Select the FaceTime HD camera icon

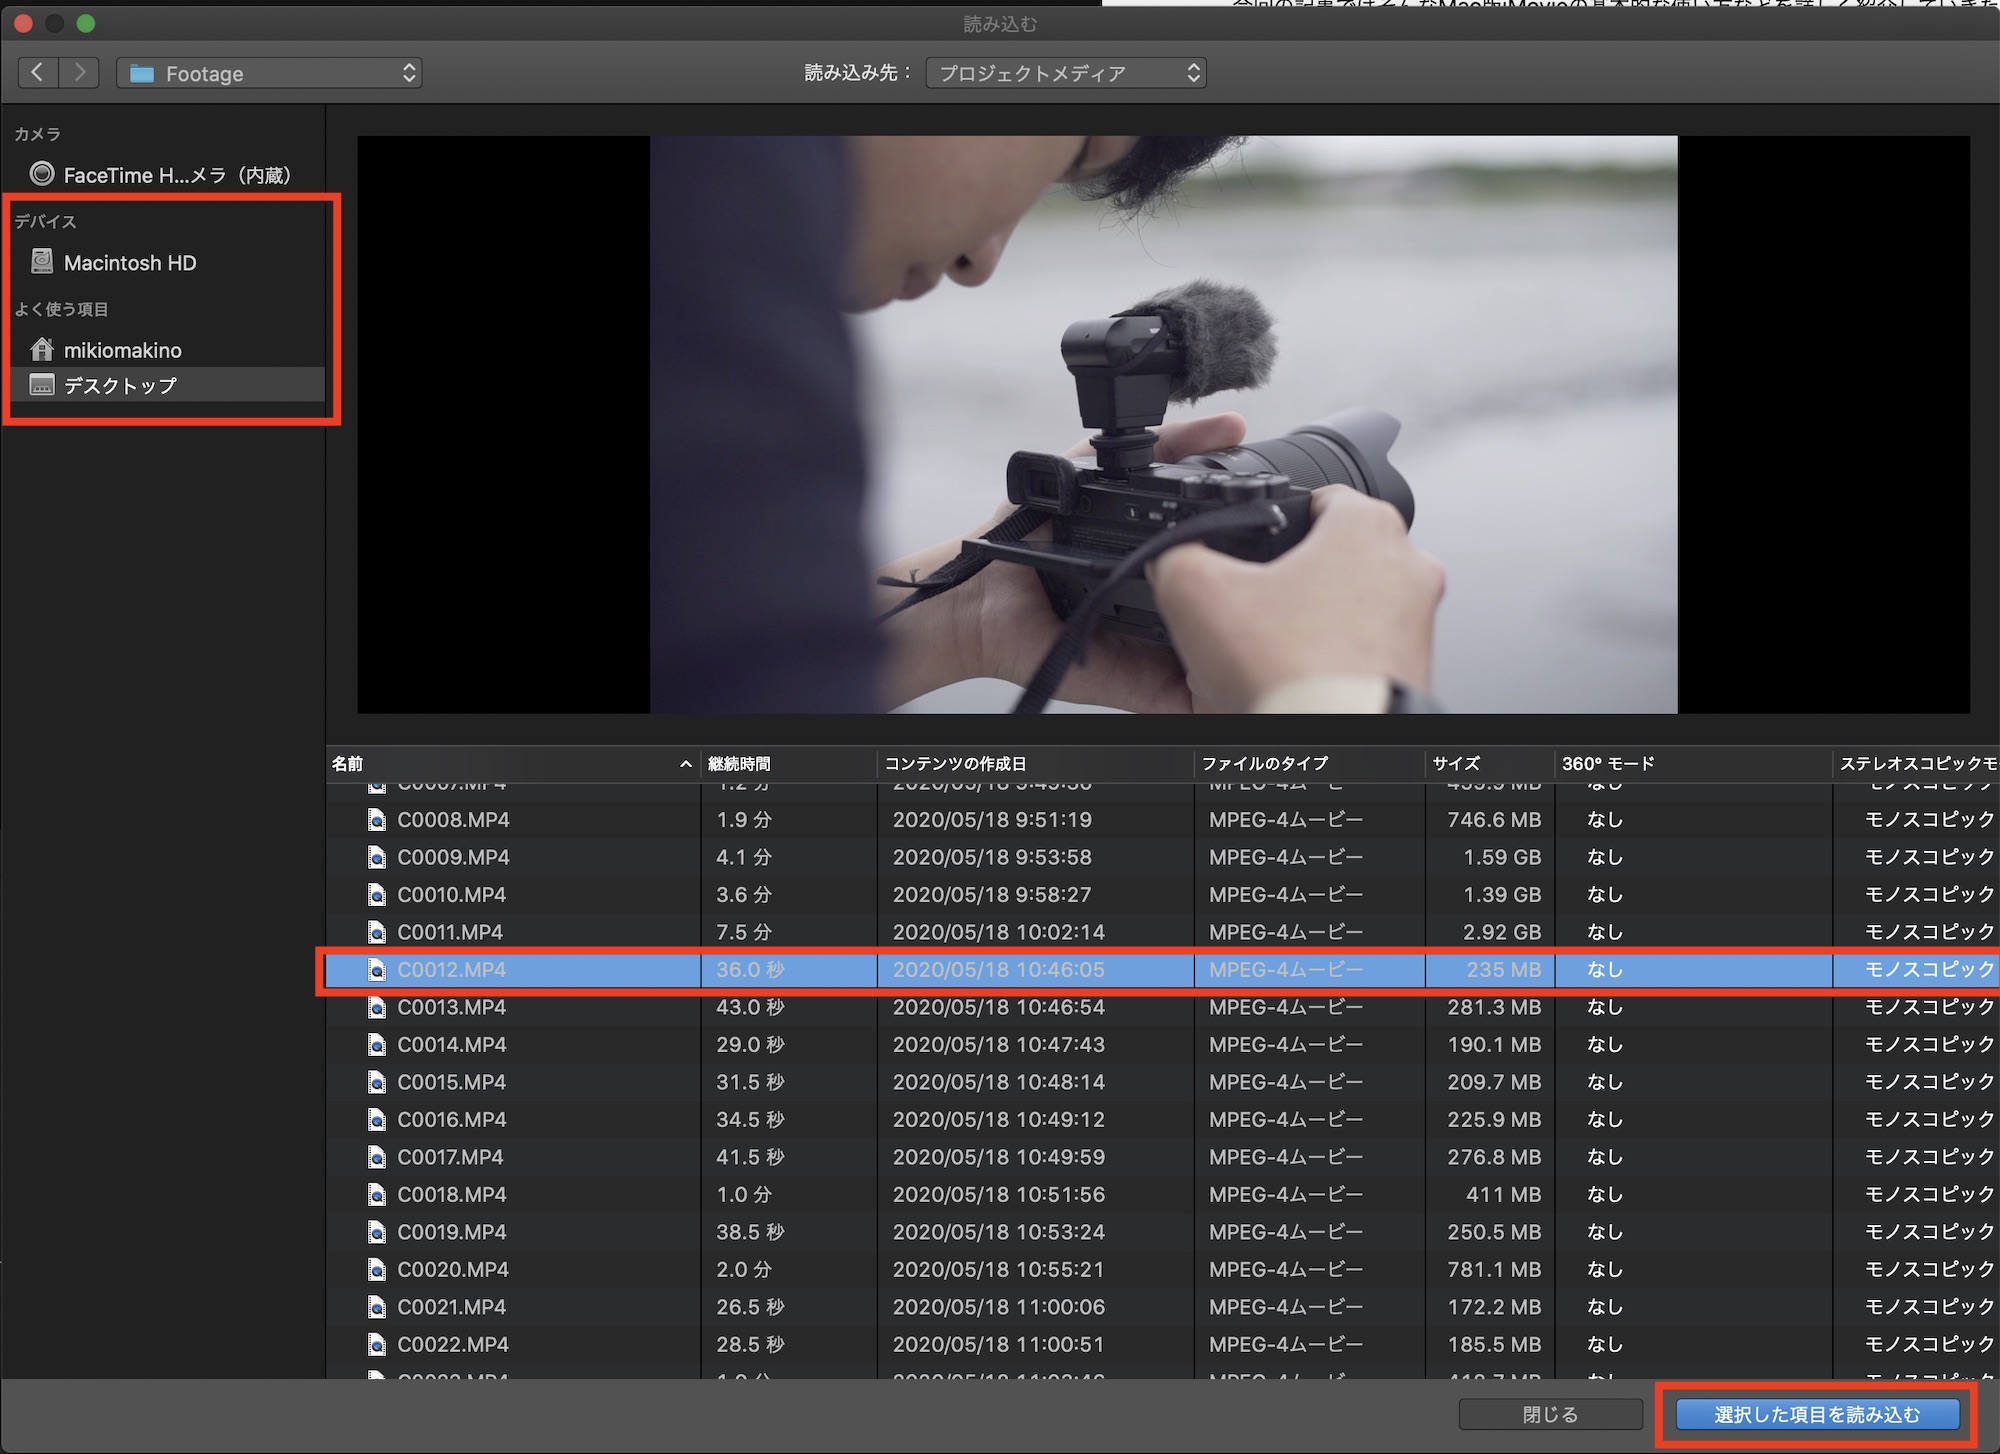click(x=42, y=174)
